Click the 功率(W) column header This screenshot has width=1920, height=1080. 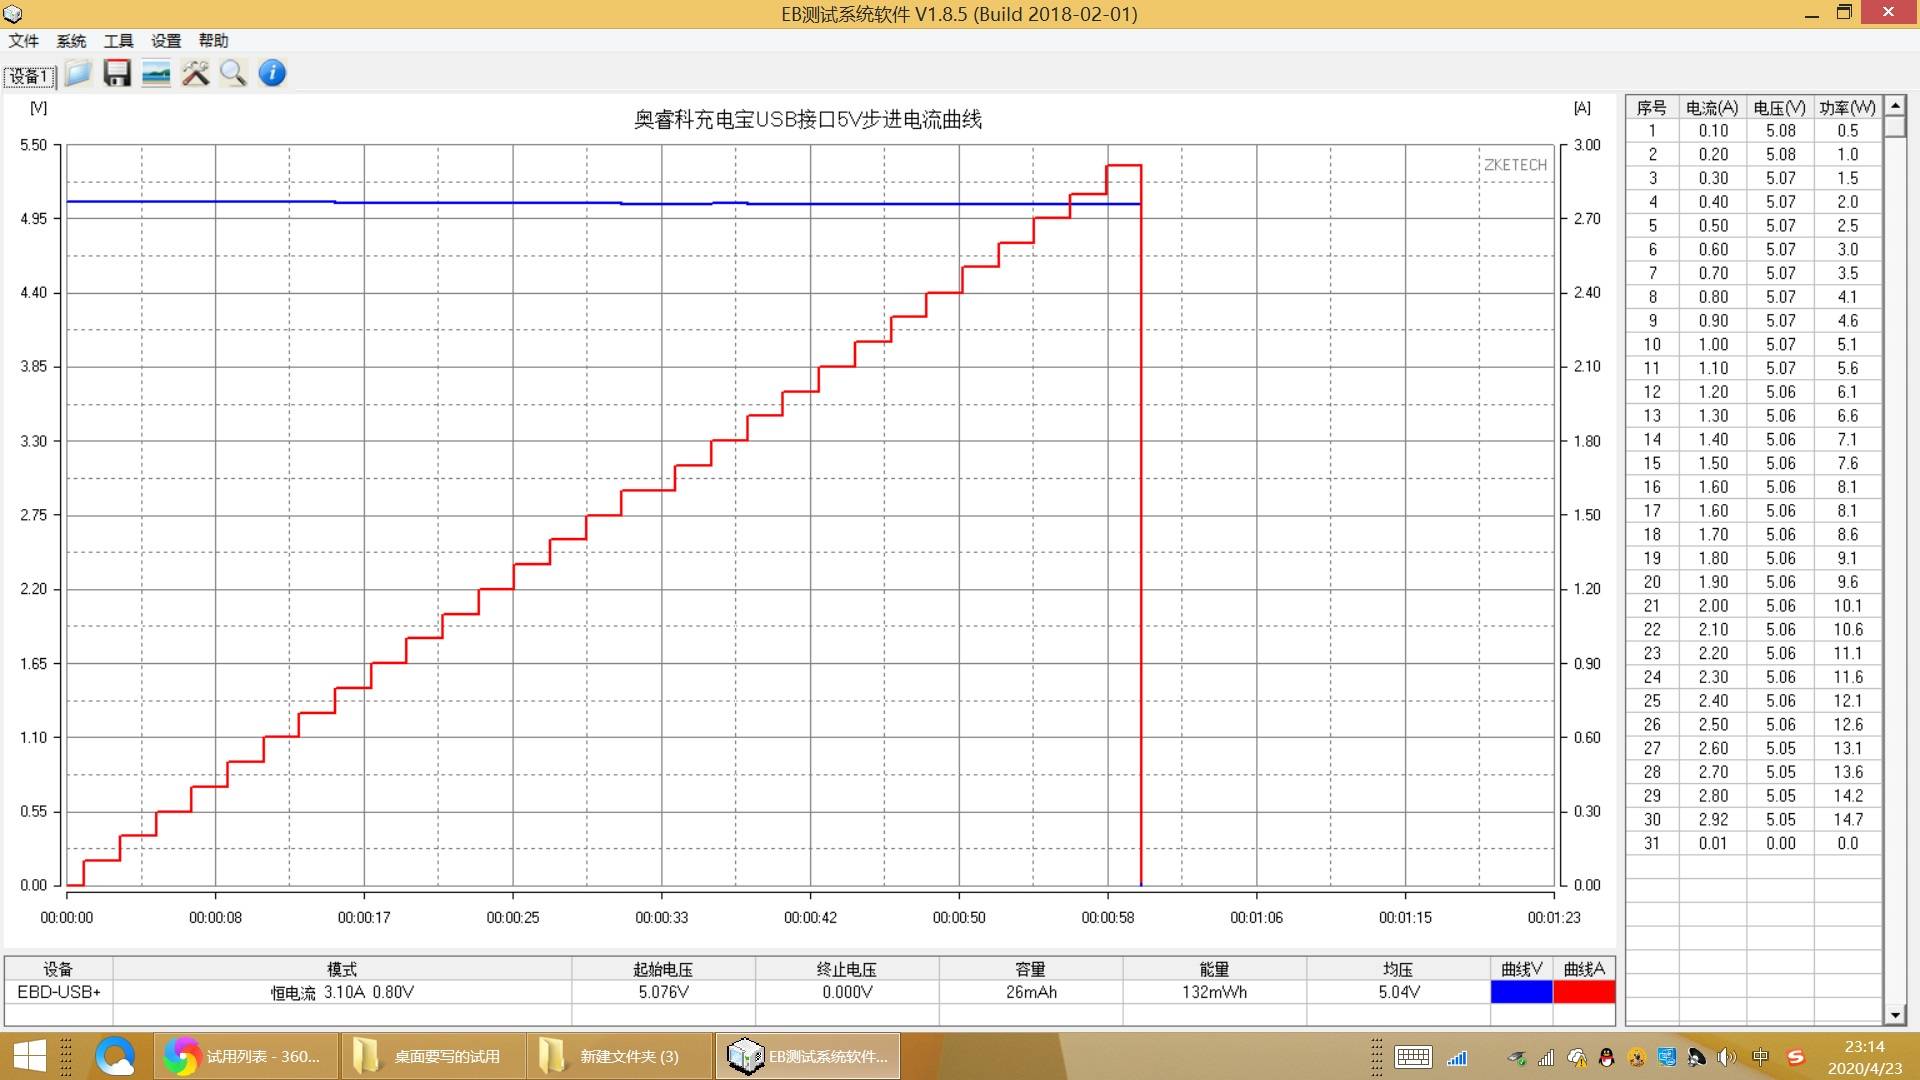pos(1847,107)
